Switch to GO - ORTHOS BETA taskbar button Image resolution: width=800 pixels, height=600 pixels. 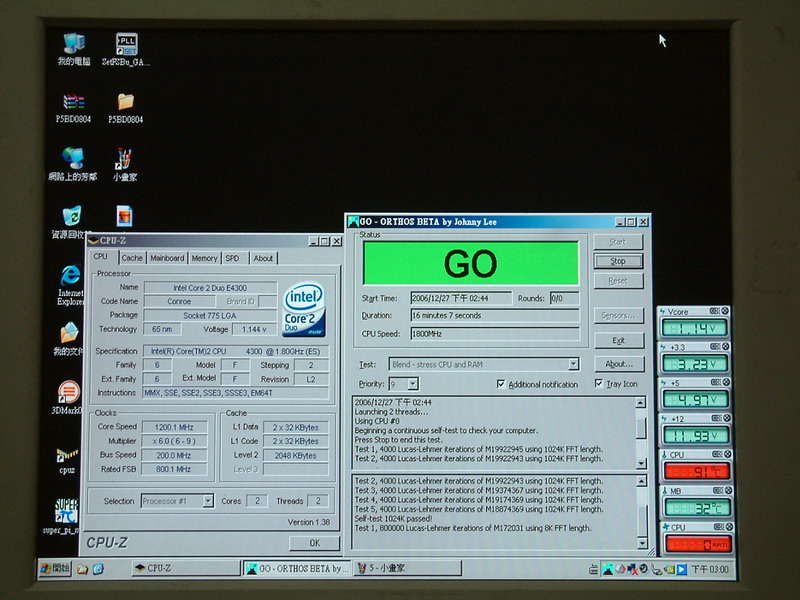coord(297,568)
